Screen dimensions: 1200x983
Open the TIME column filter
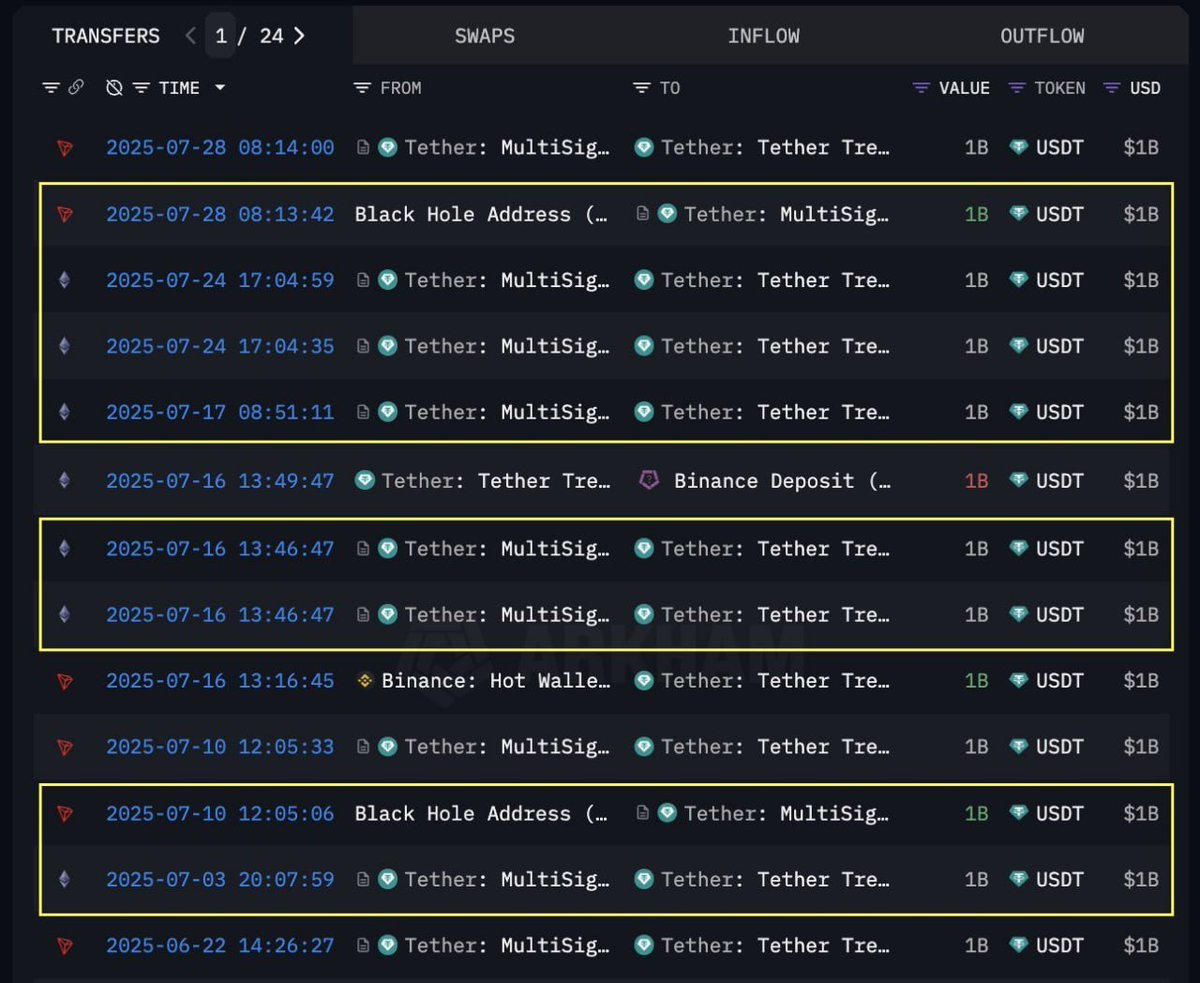coord(142,88)
